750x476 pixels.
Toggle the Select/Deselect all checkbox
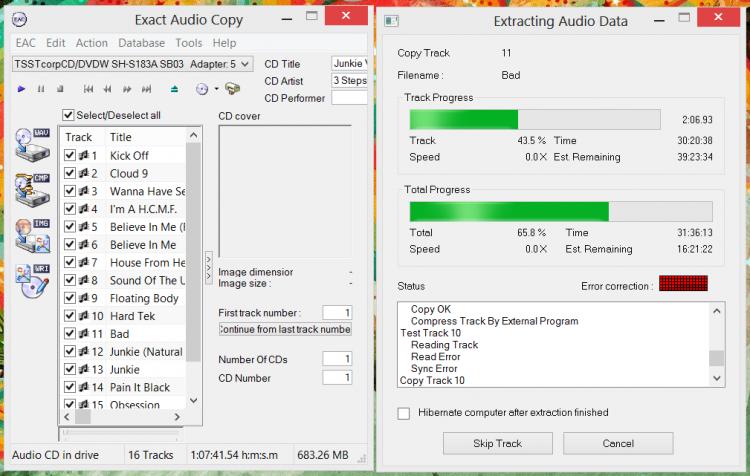69,115
